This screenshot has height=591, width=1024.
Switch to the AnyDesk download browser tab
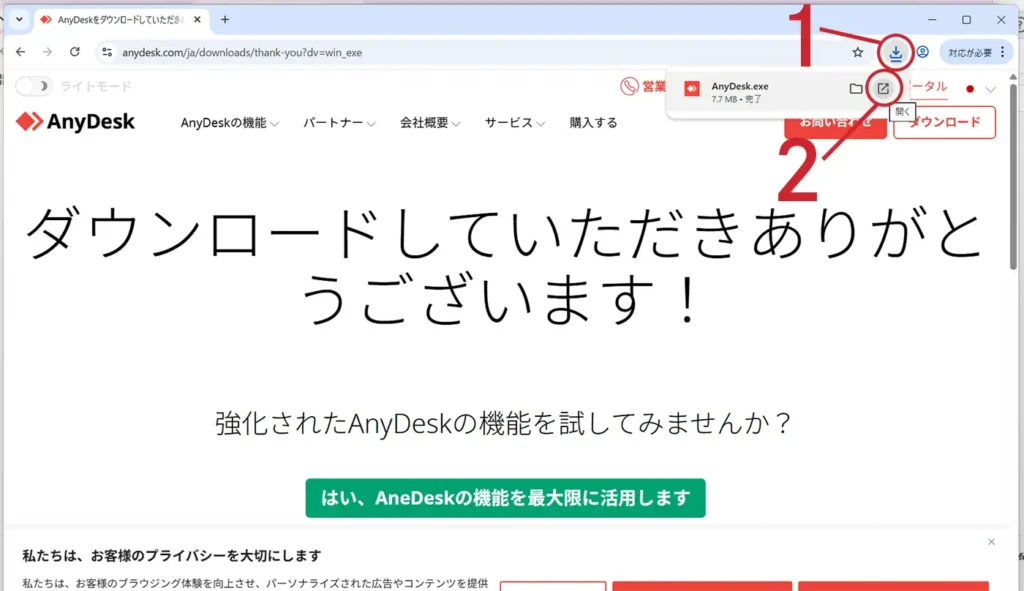click(118, 19)
